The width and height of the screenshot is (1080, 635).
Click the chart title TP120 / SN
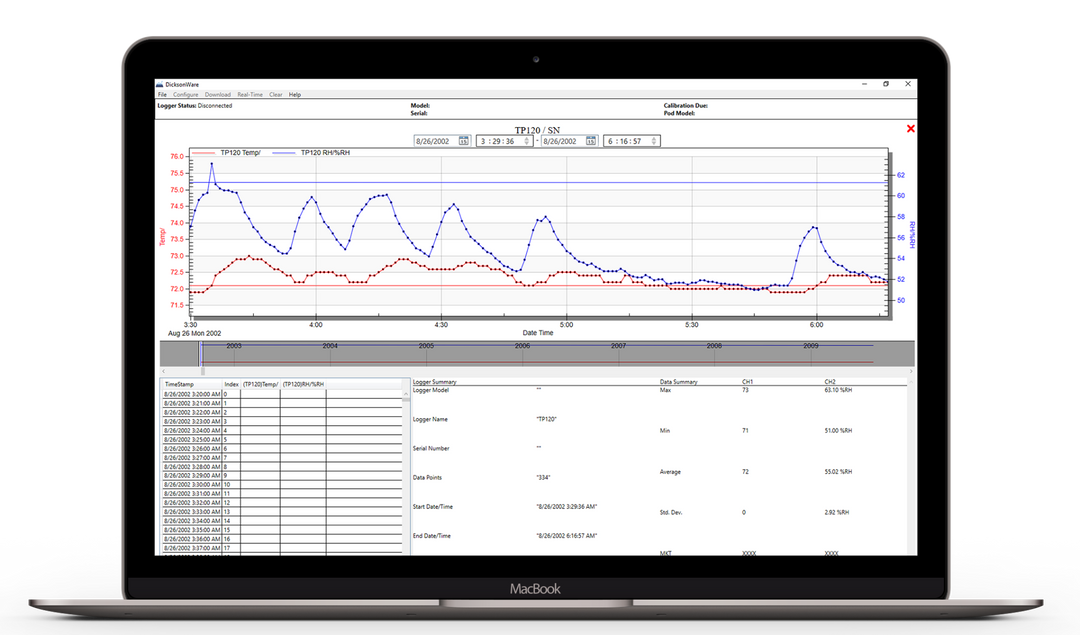(x=537, y=130)
